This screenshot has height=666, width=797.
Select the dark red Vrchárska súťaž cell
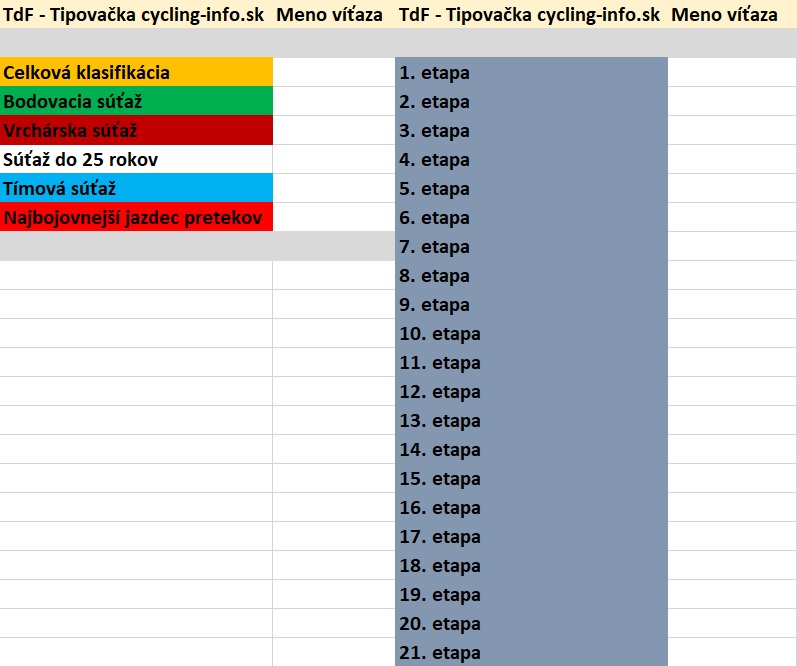pos(136,131)
